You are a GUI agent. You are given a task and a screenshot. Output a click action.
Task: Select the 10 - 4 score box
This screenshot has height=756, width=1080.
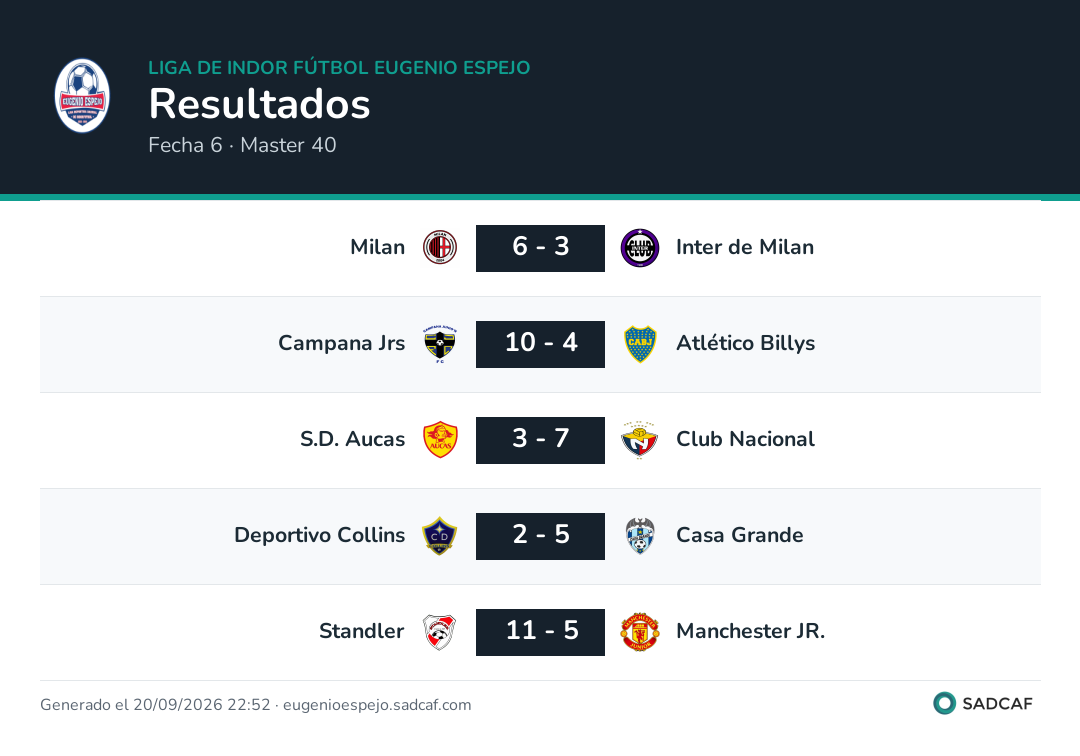(x=541, y=344)
